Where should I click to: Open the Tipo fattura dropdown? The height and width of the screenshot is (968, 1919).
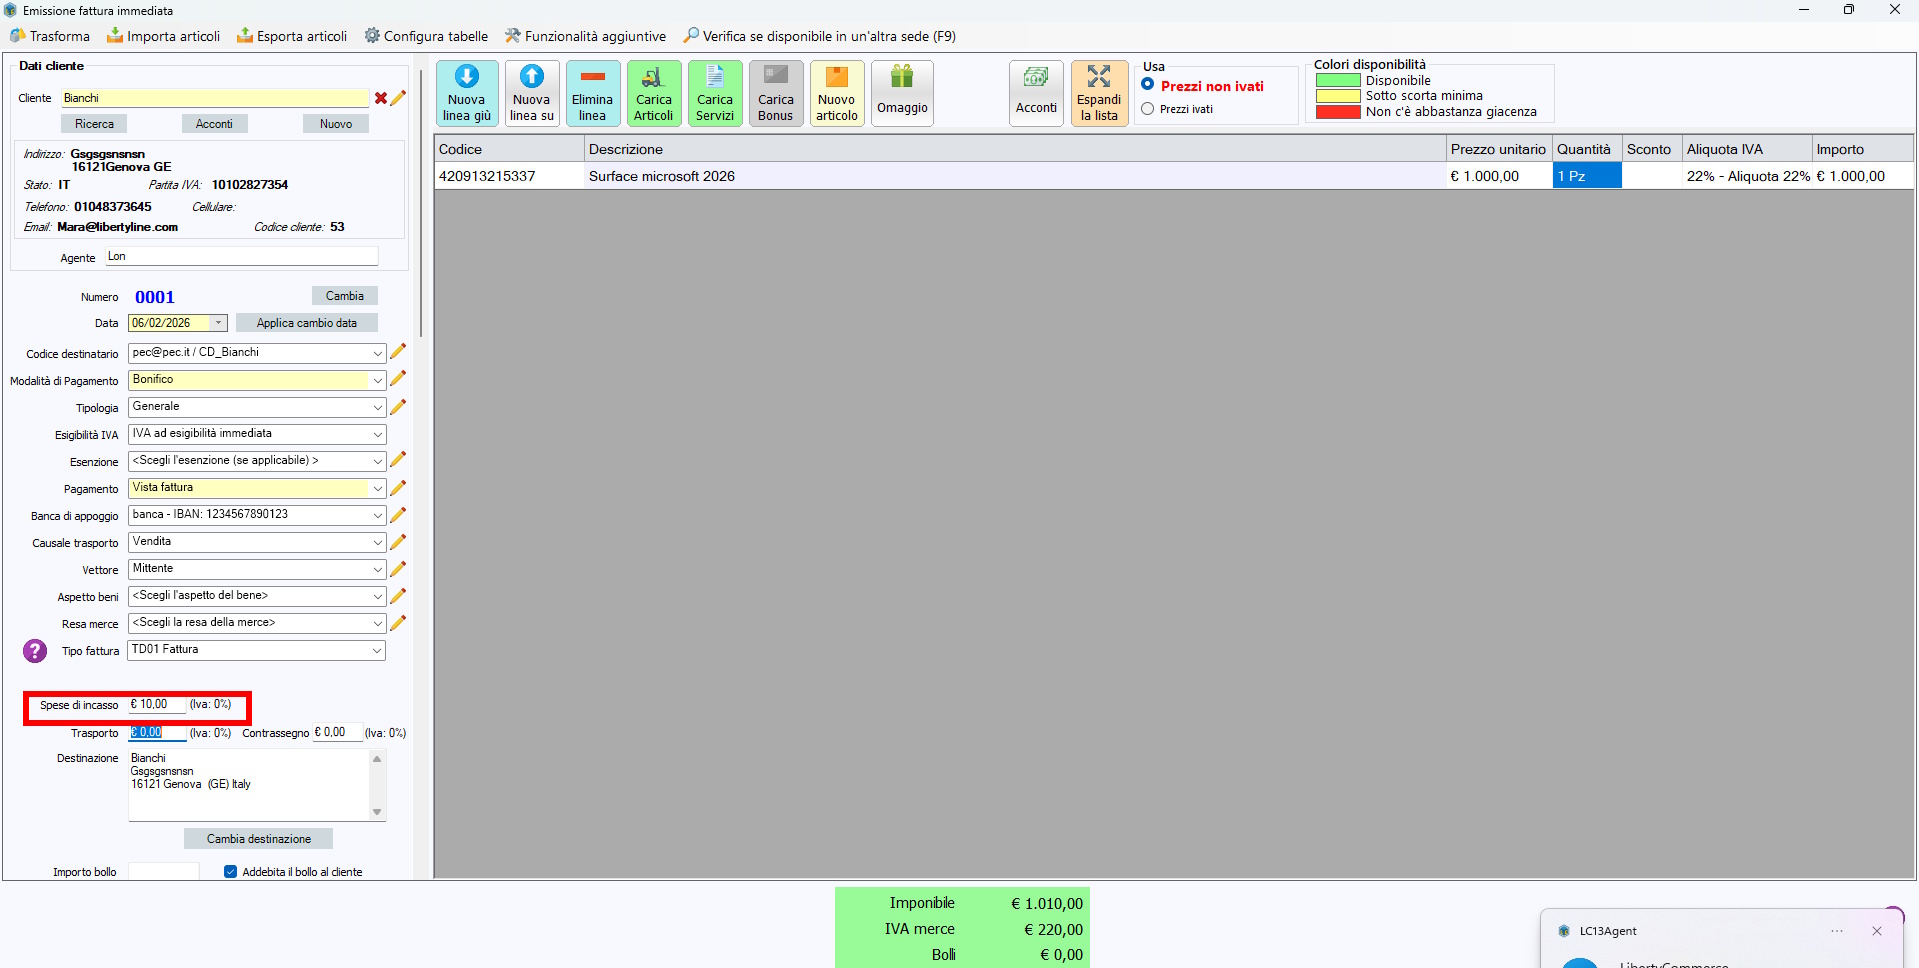[x=377, y=651]
